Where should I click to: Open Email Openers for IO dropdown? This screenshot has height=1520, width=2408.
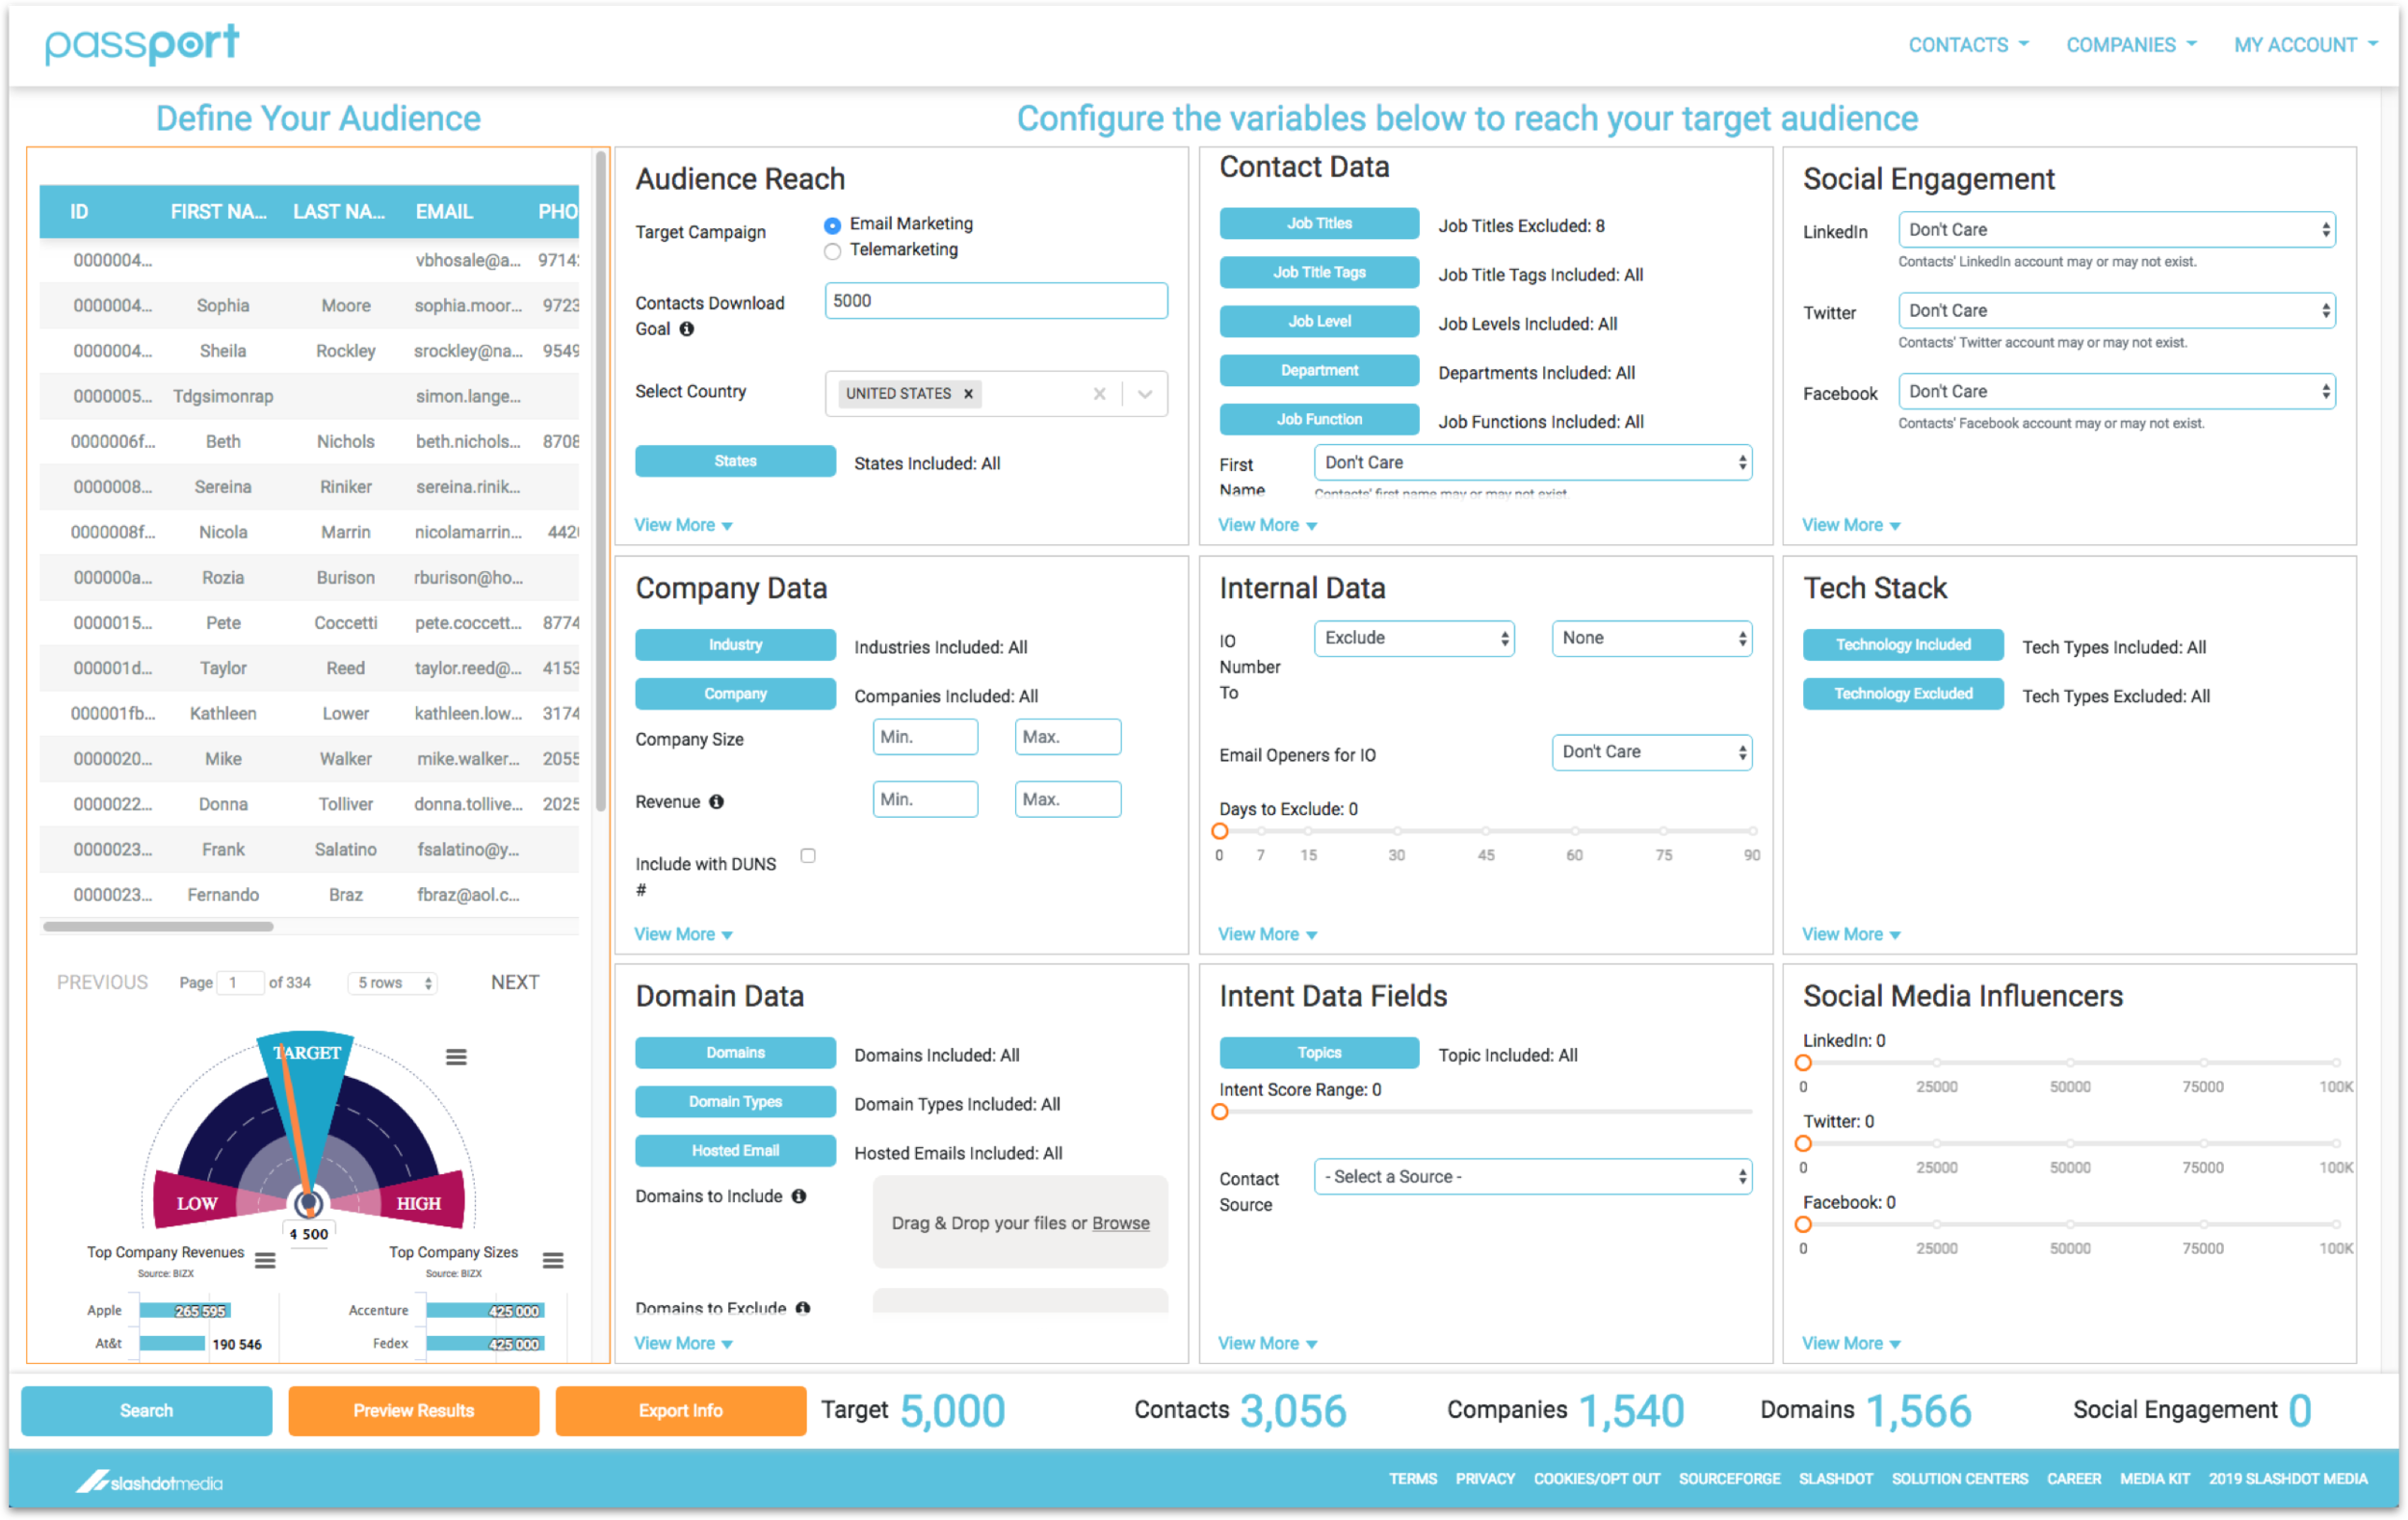coord(1651,752)
